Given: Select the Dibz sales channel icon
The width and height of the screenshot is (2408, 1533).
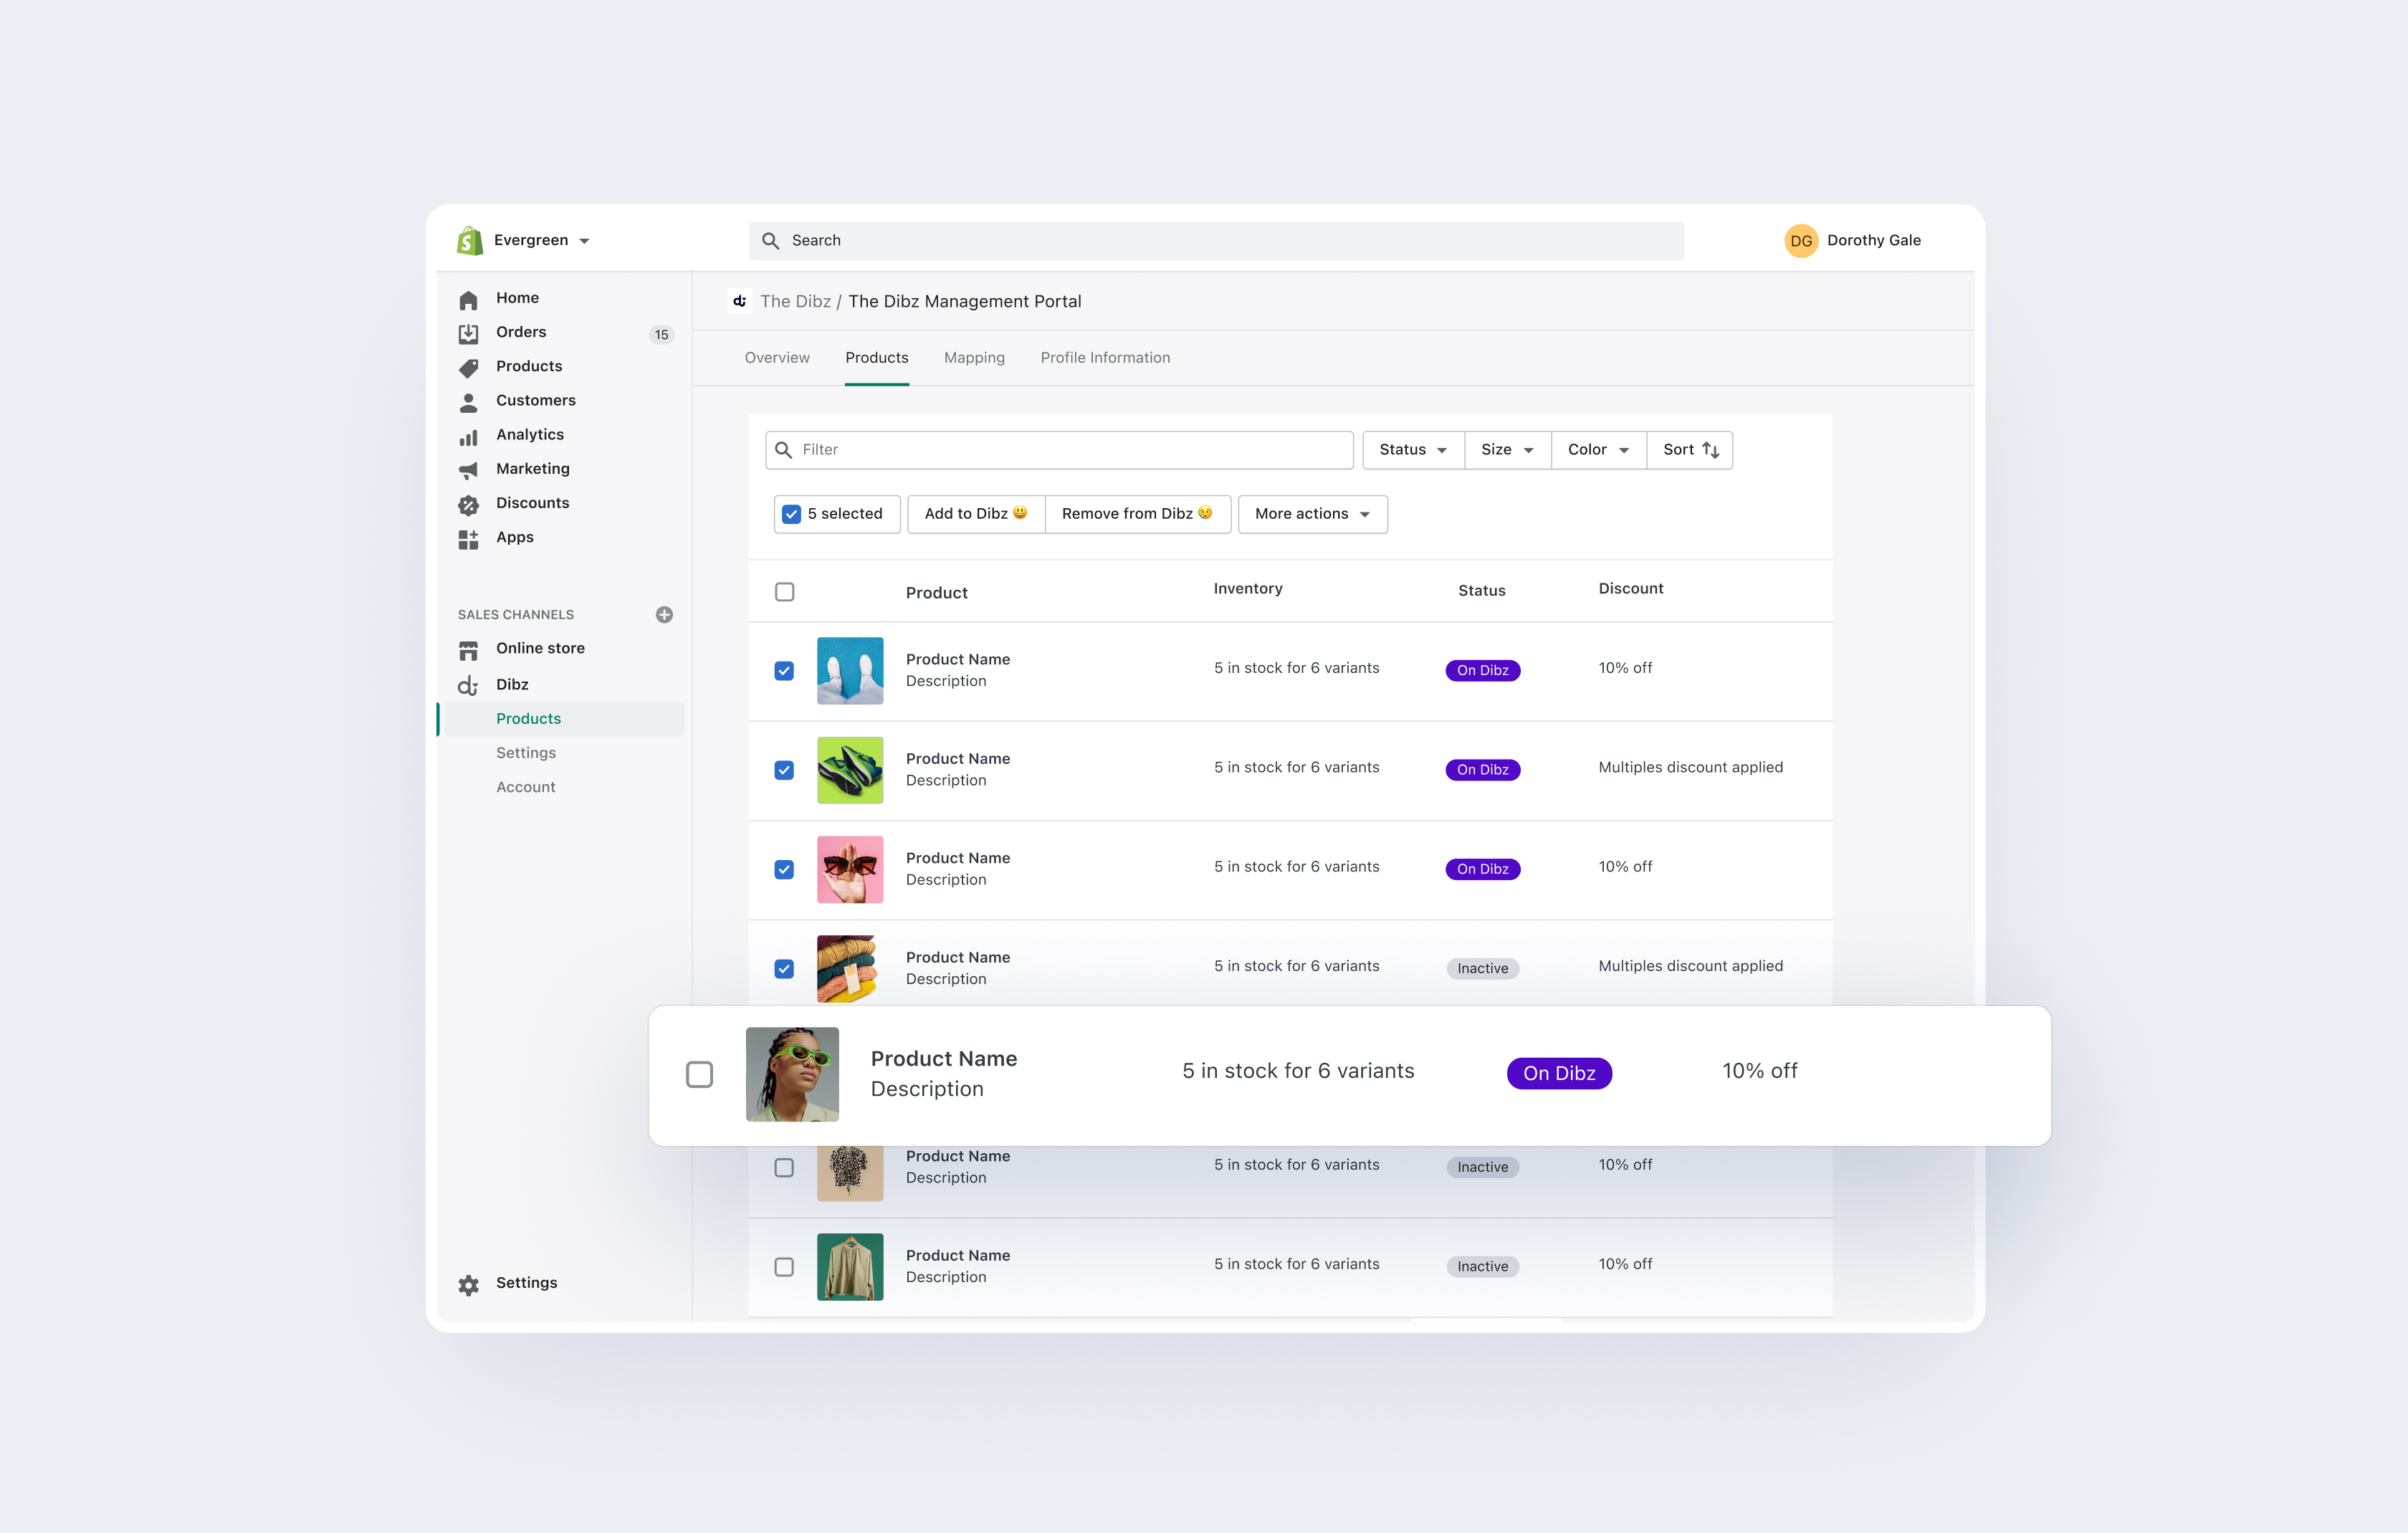Looking at the screenshot, I should pos(468,685).
